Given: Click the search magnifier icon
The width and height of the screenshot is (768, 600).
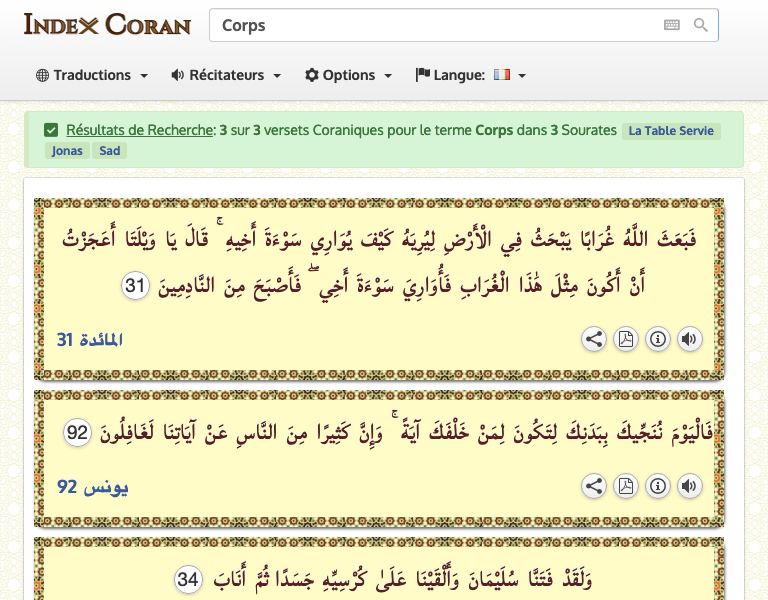Looking at the screenshot, I should point(701,25).
